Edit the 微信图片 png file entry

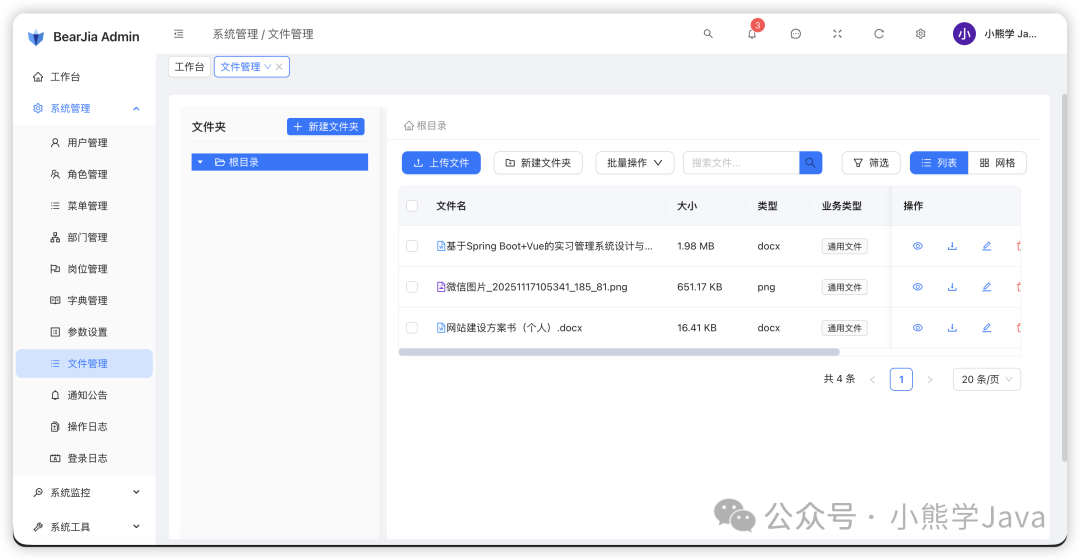point(986,287)
